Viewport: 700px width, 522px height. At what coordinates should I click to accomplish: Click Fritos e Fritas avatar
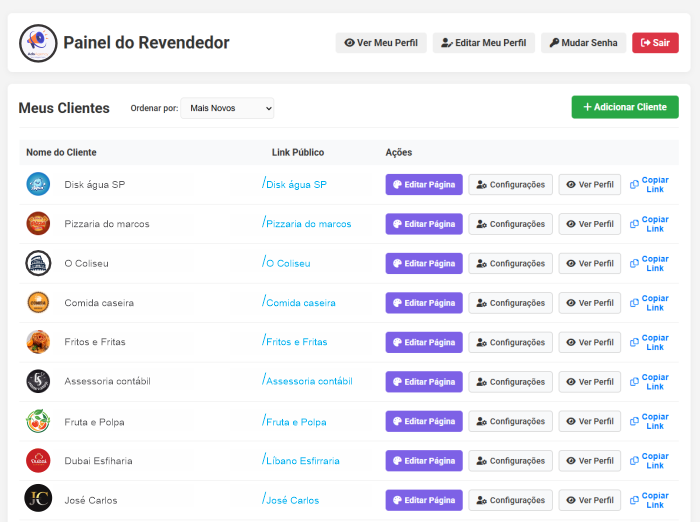tap(38, 342)
